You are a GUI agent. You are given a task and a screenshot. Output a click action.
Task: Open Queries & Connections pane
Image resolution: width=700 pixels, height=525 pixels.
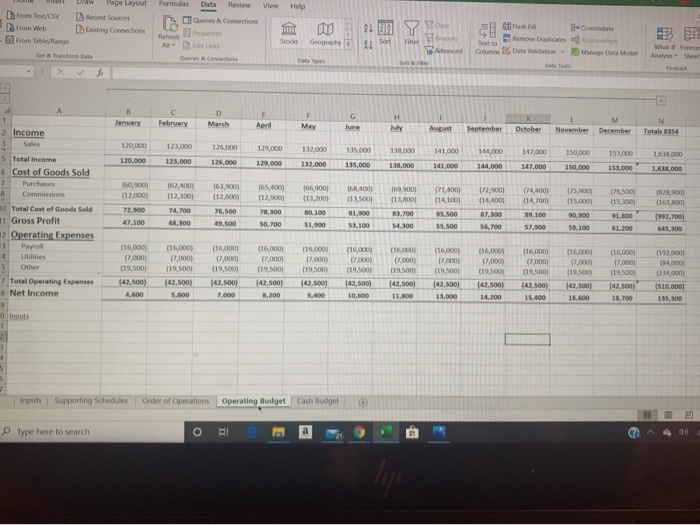[x=221, y=21]
